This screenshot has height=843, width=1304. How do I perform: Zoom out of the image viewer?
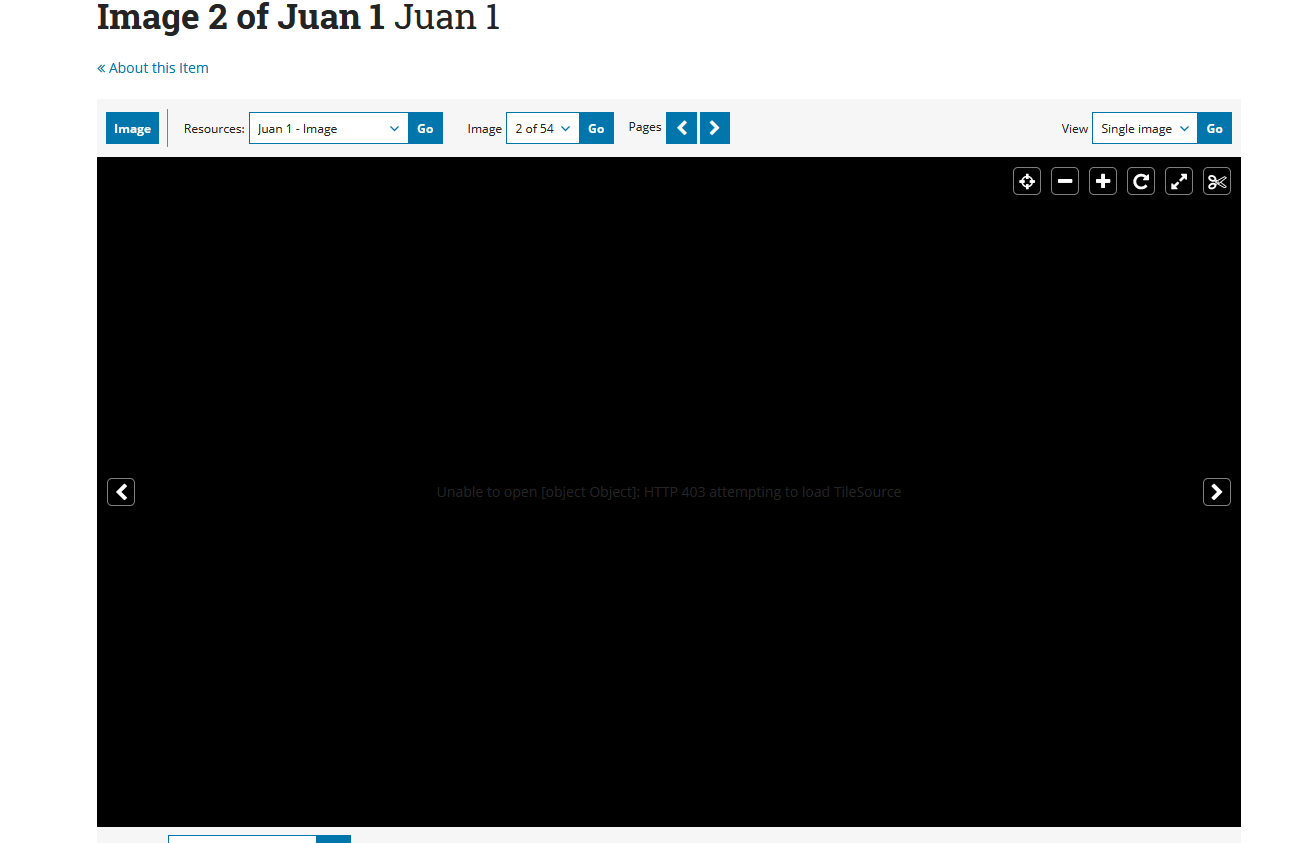1065,181
